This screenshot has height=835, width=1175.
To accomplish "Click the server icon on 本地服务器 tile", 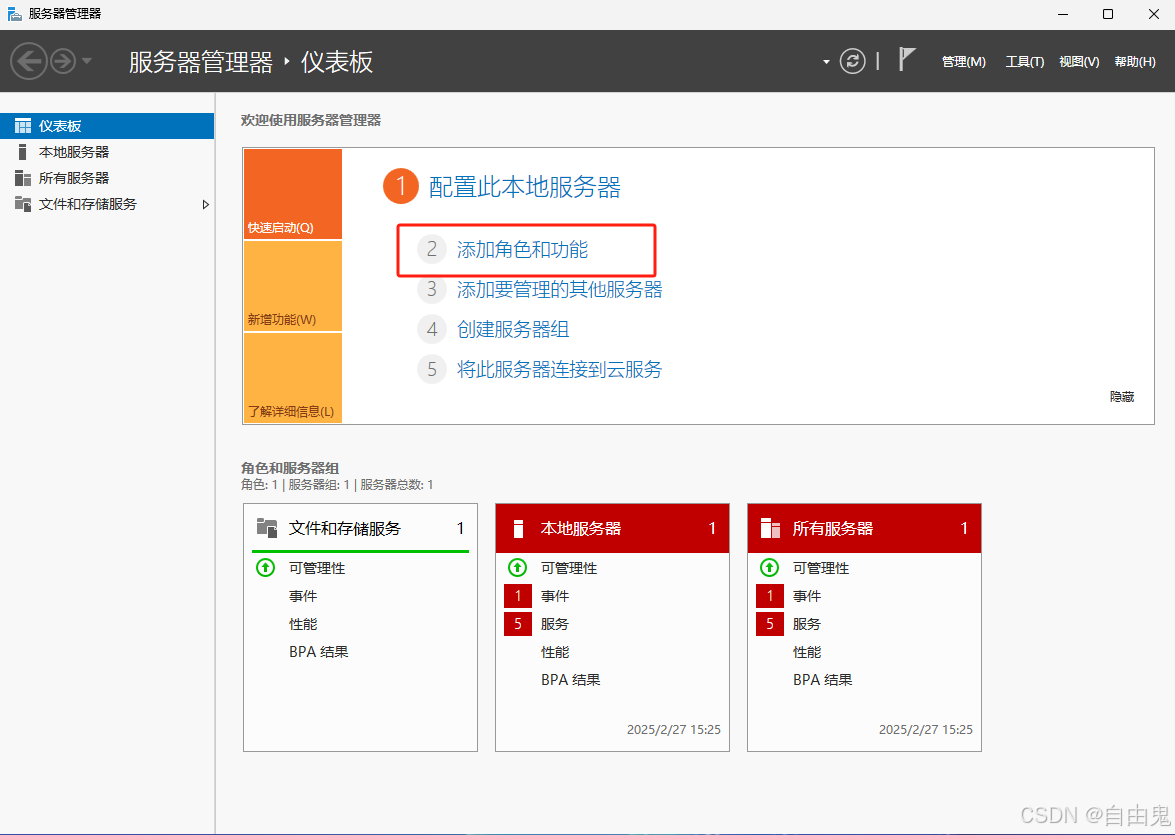I will pyautogui.click(x=518, y=528).
